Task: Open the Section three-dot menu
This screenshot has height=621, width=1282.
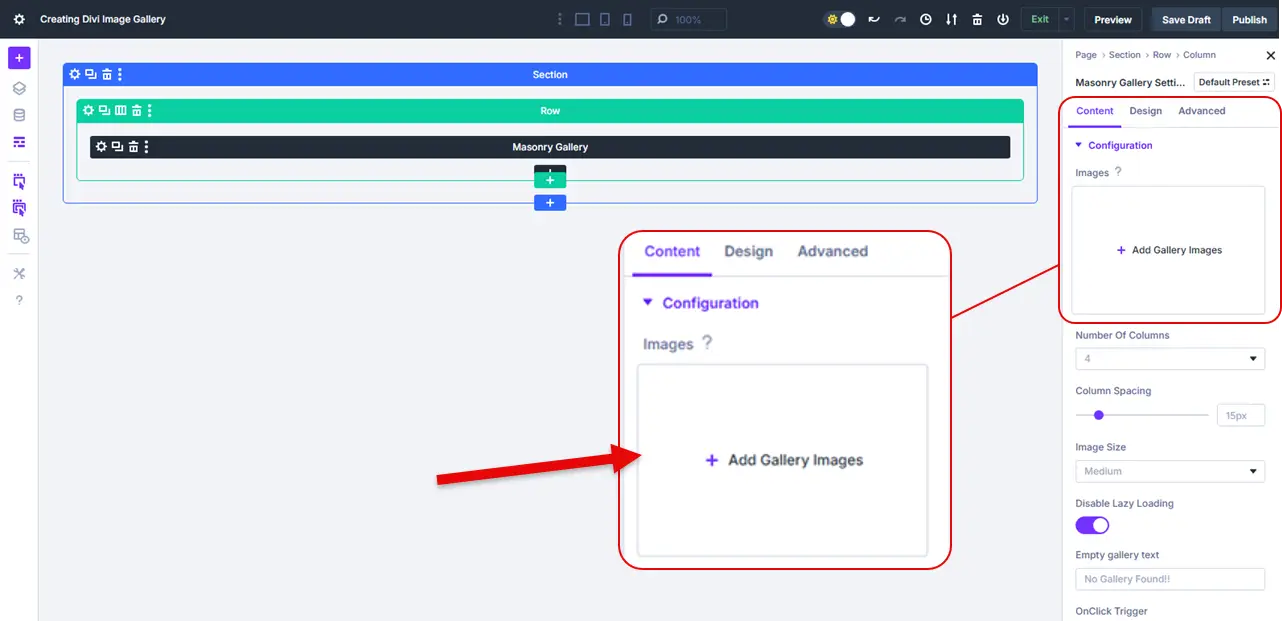Action: click(120, 74)
